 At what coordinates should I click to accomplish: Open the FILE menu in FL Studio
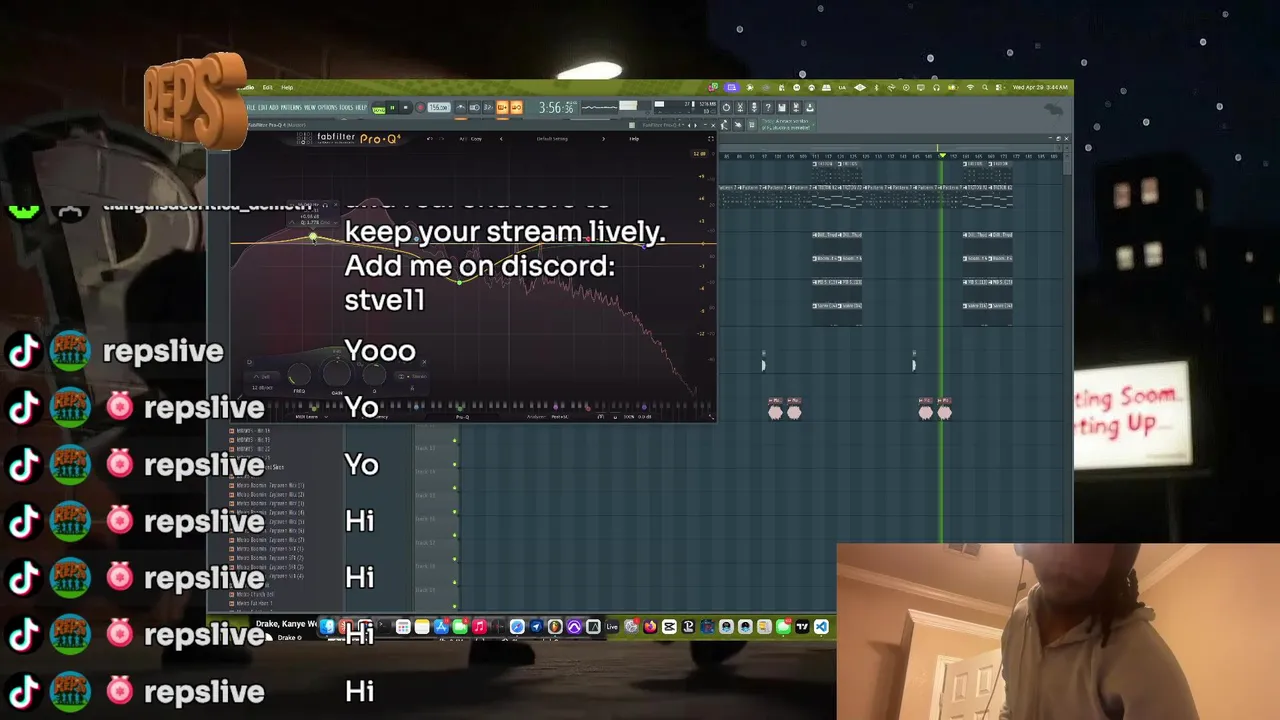click(251, 108)
